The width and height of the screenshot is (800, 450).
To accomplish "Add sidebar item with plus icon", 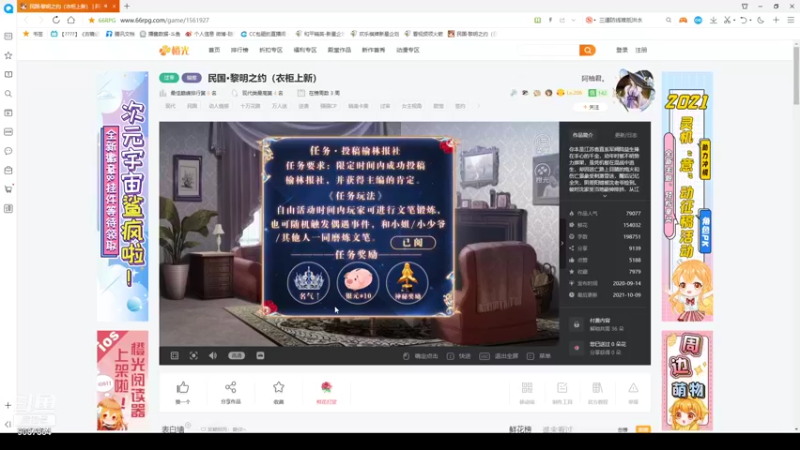I will coord(8,406).
